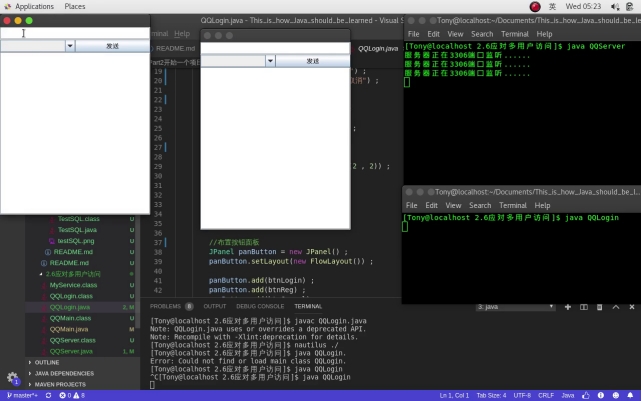Select TestSQL.java in explorer
Screen dimensions: 642x401
pyautogui.click(x=77, y=230)
